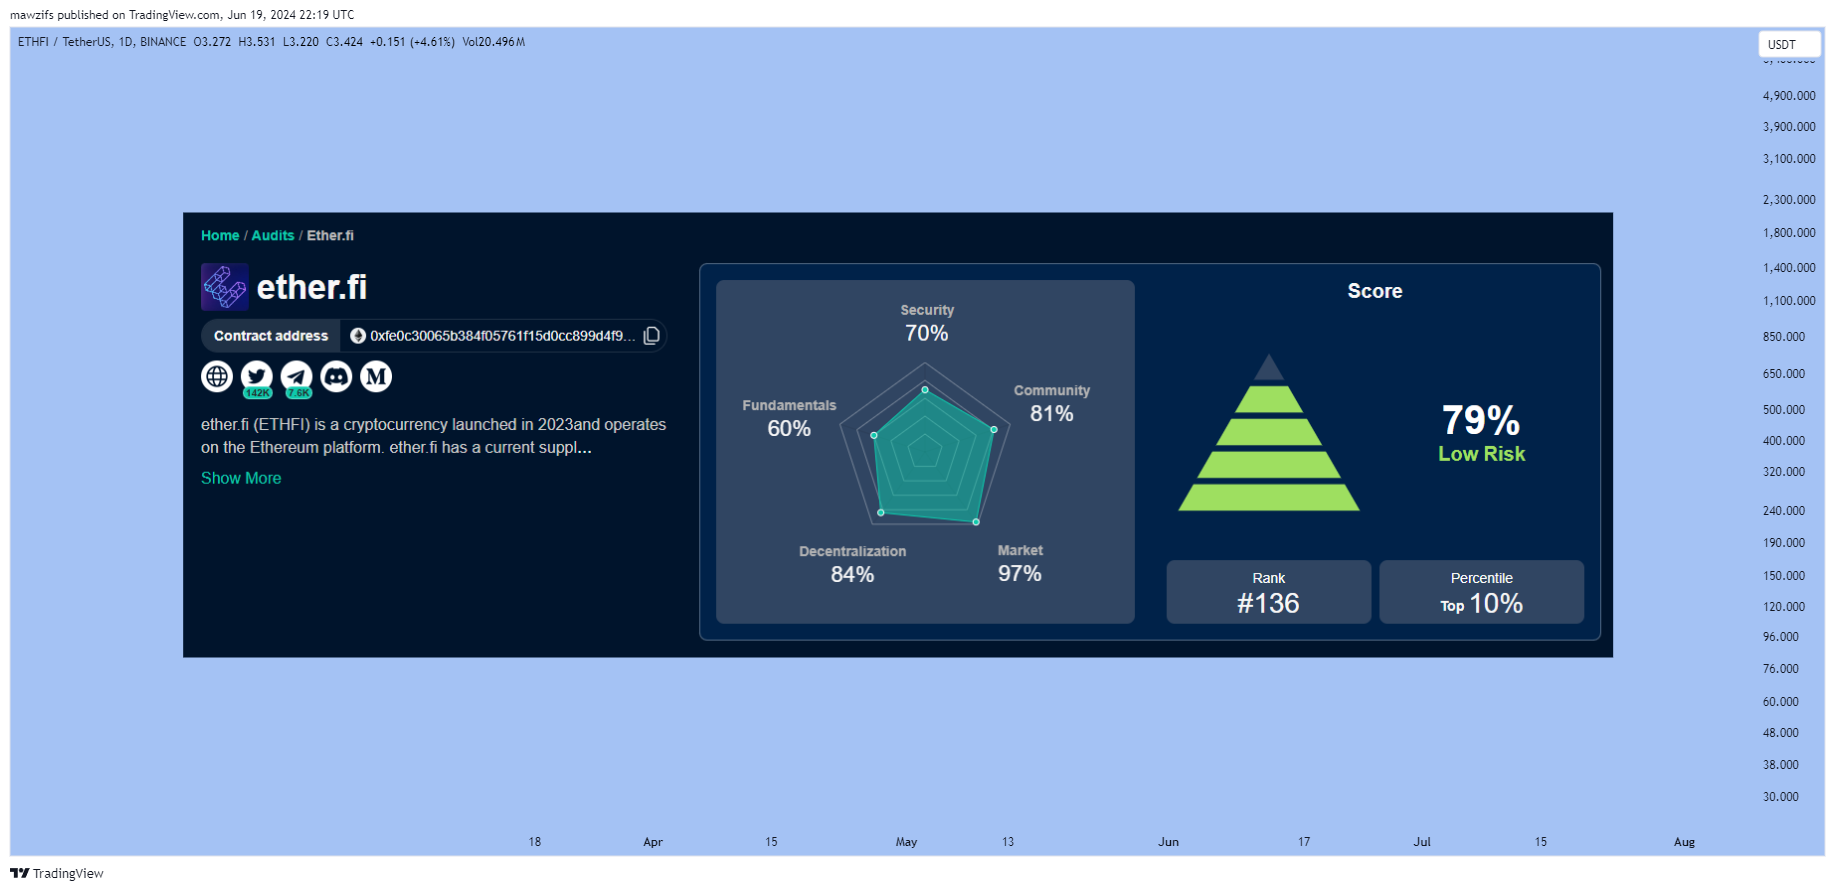Click the Fundamentals 60% label
Screen dimensions: 1835x891
[789, 418]
